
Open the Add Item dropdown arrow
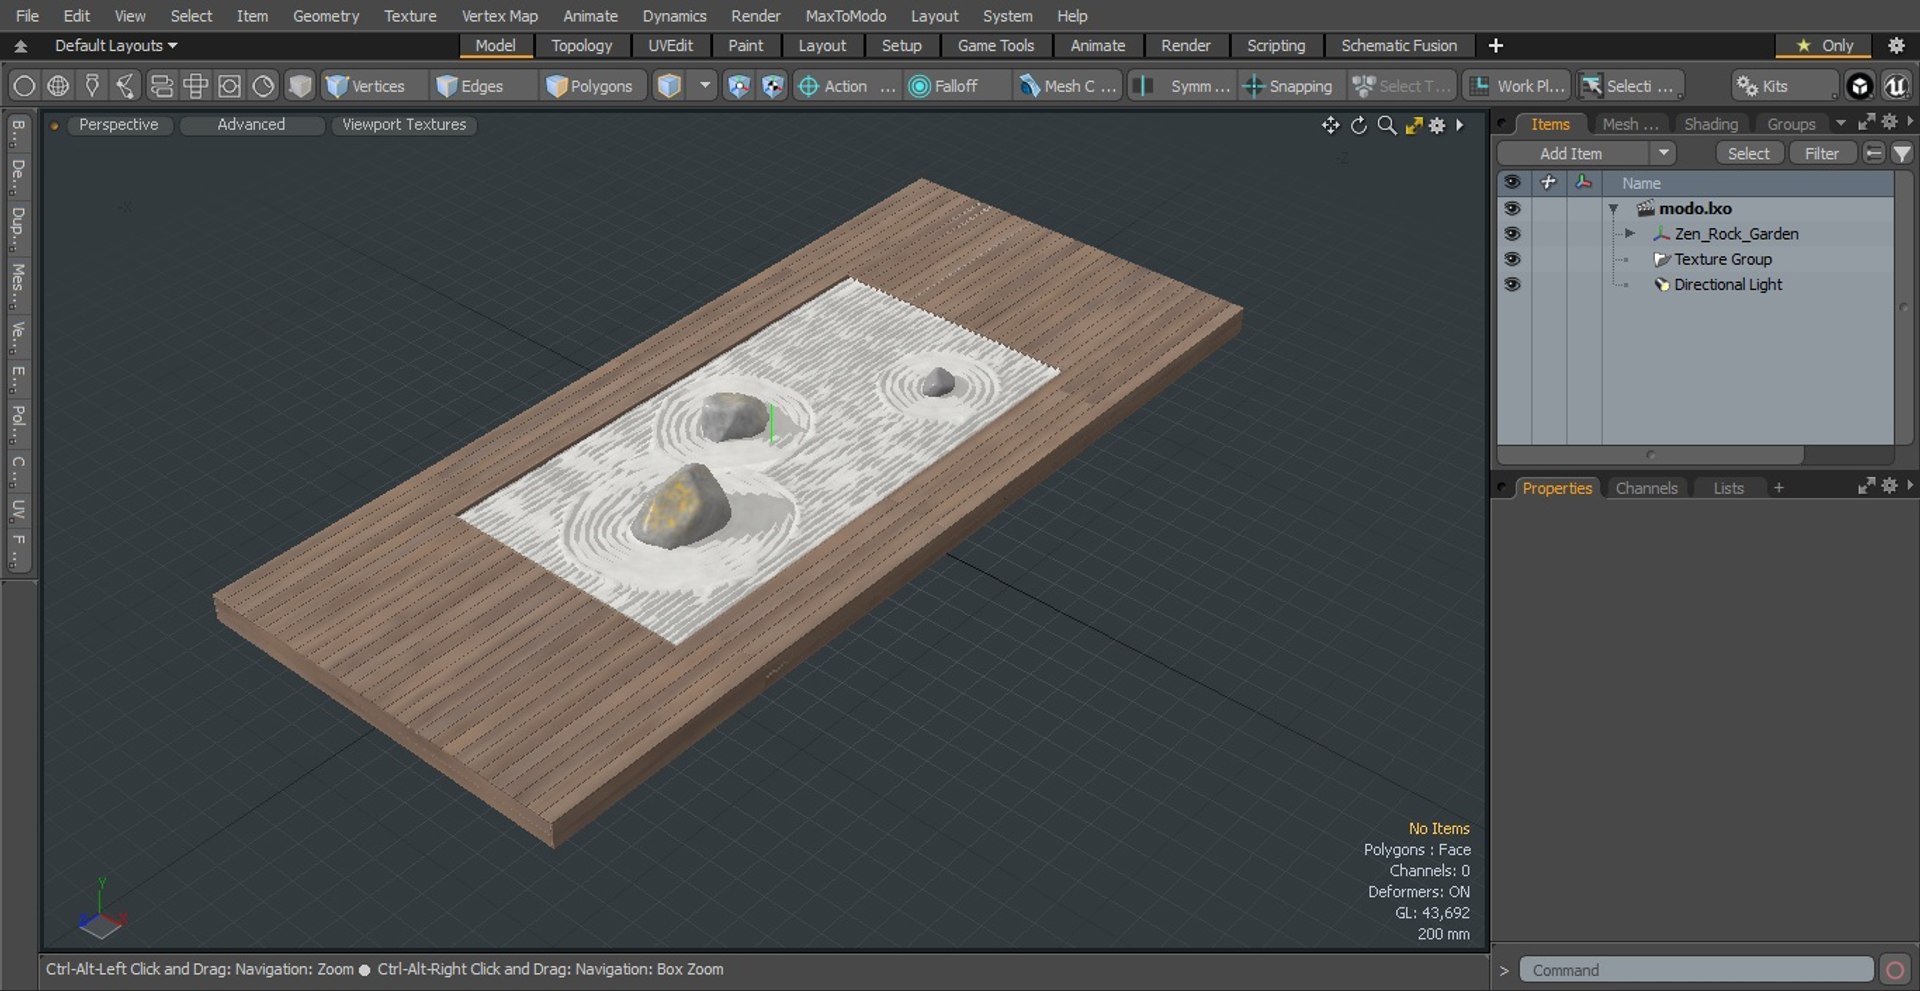pyautogui.click(x=1663, y=153)
